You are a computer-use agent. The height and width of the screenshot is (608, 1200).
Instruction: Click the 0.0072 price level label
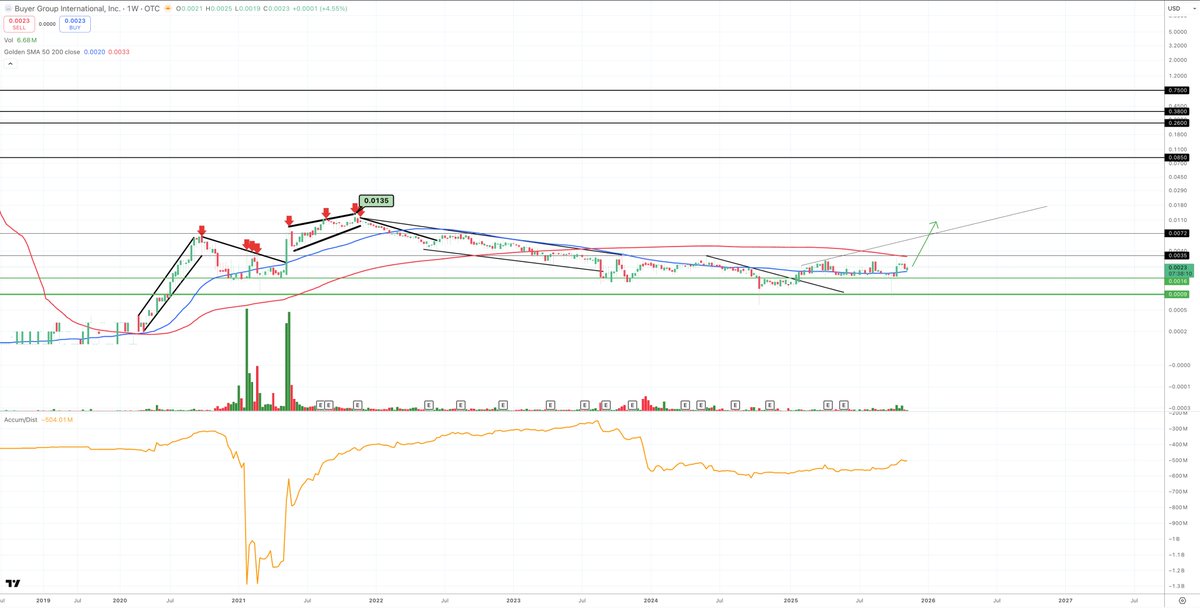[1177, 233]
